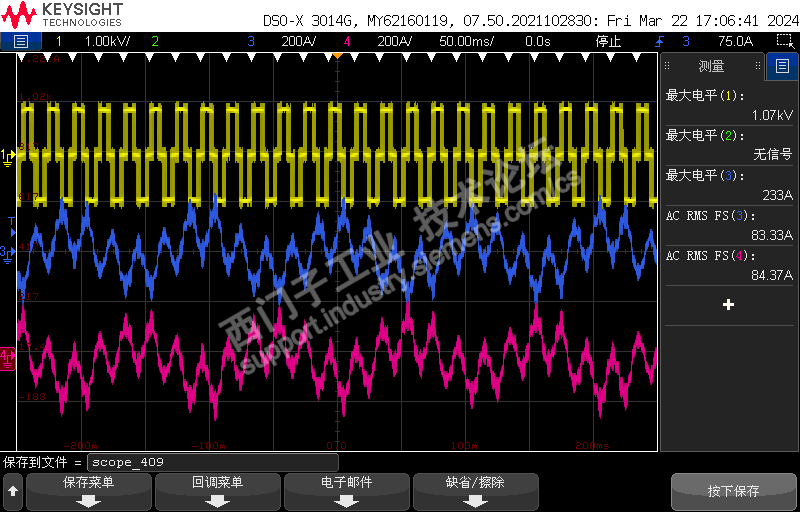Click the orange trigger time reference marker
This screenshot has height=512, width=800.
pos(337,56)
